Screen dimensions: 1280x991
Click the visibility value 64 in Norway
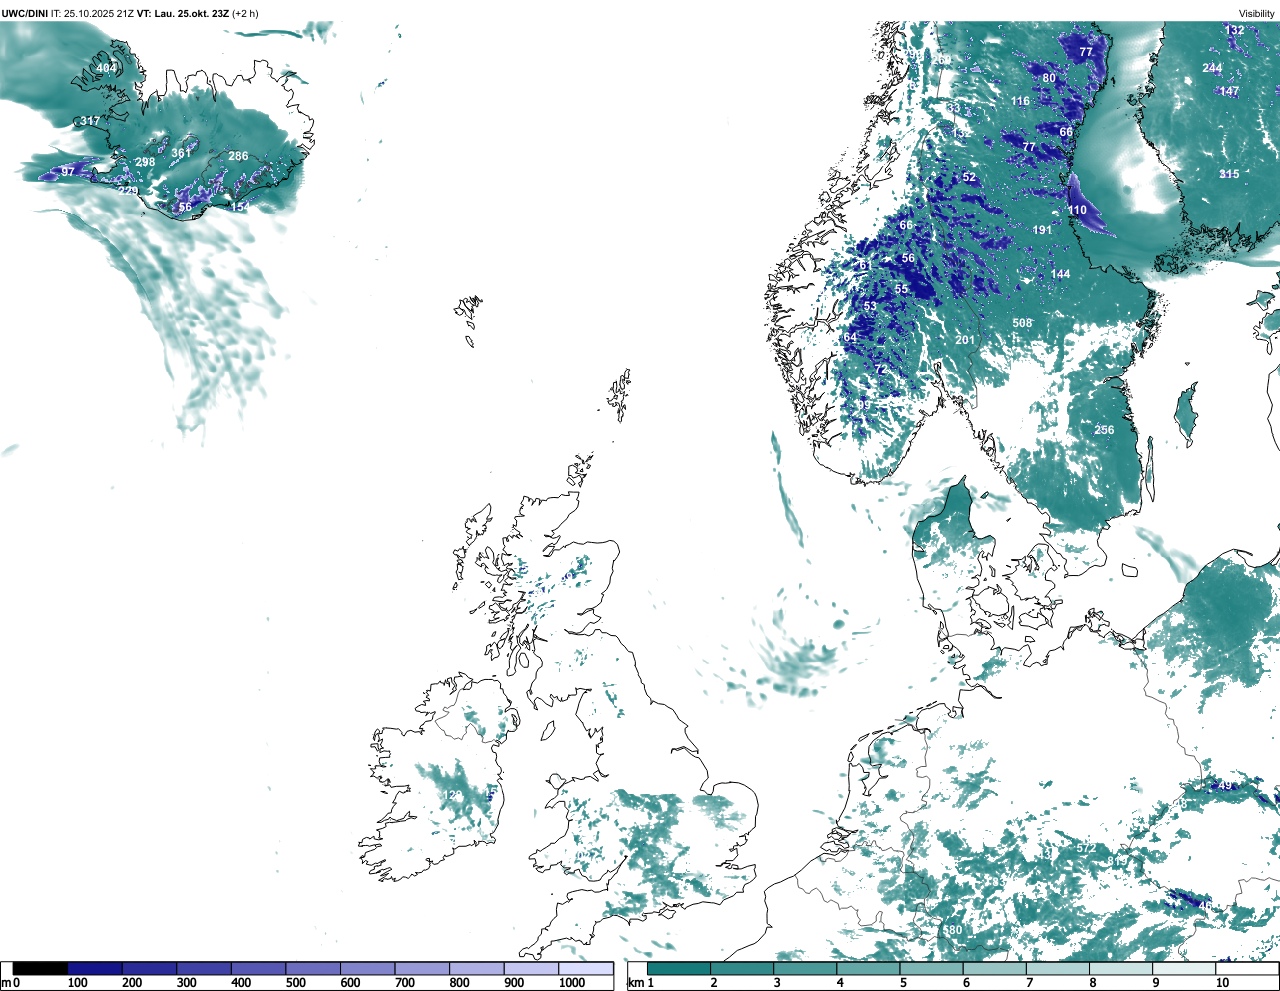(850, 337)
